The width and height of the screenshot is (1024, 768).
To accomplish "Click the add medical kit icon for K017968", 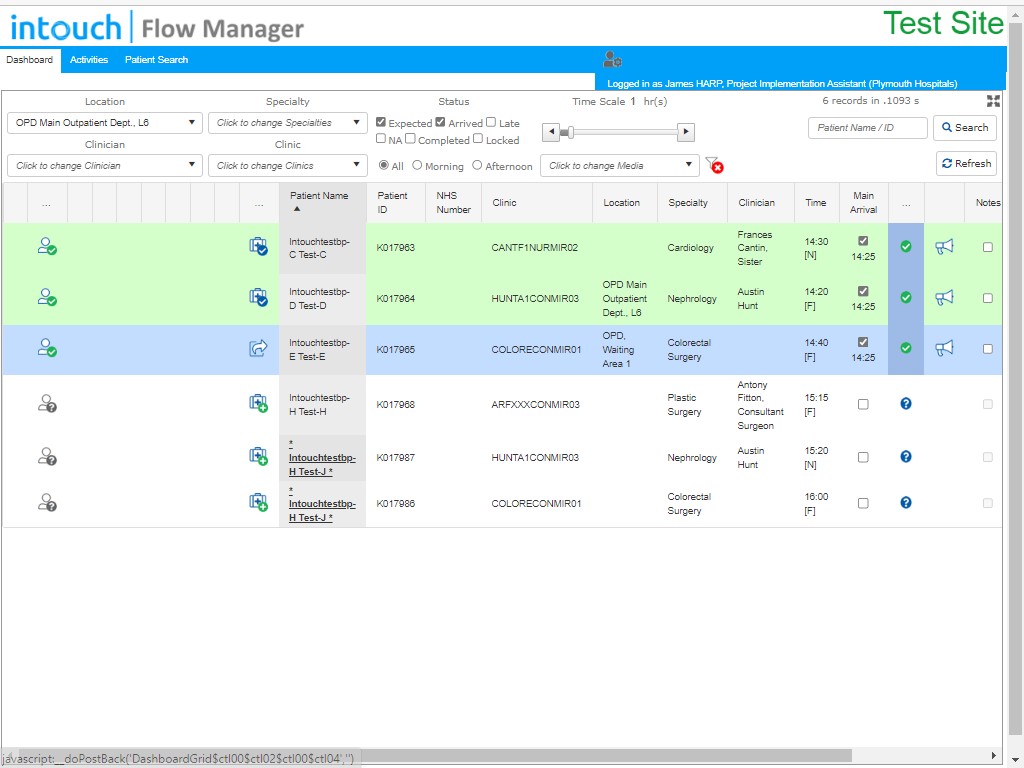I will [x=259, y=403].
